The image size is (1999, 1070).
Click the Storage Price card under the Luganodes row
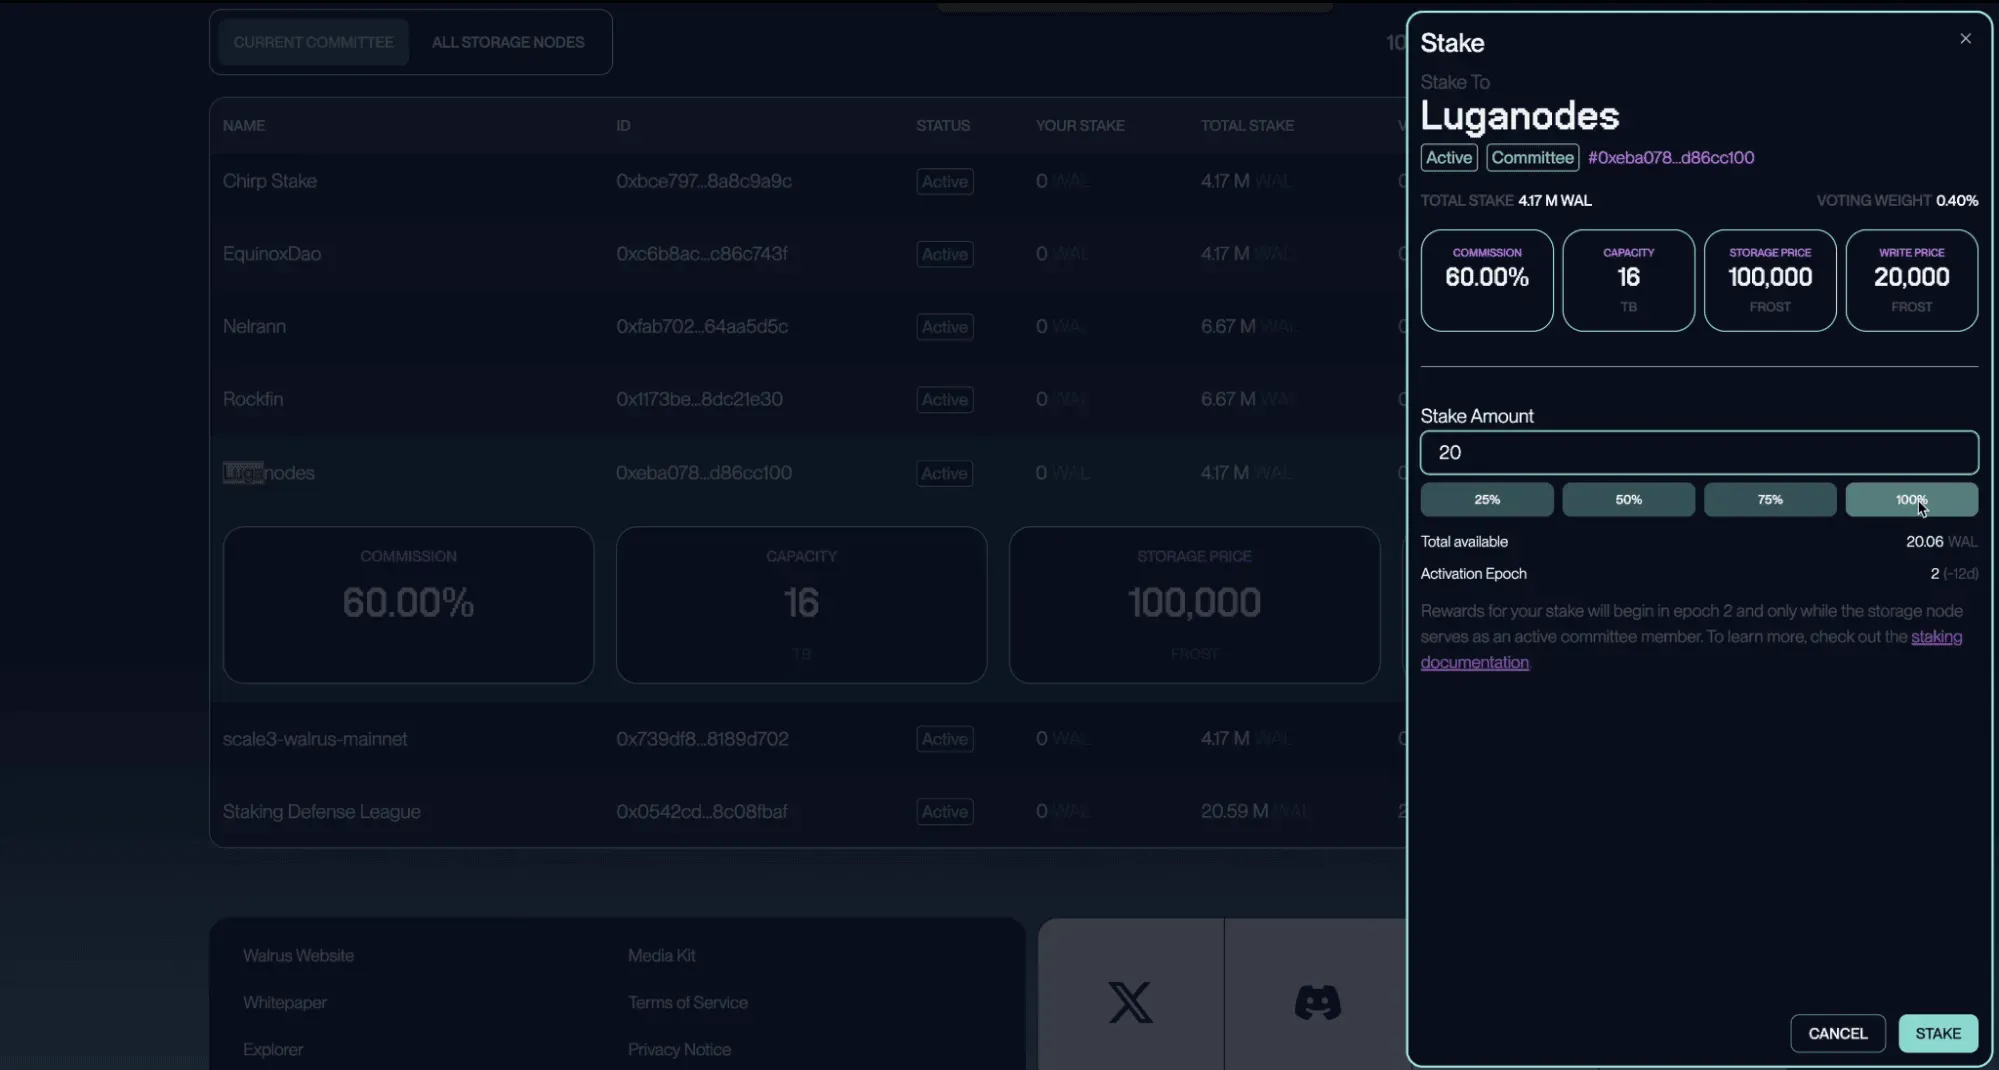[x=1194, y=605]
